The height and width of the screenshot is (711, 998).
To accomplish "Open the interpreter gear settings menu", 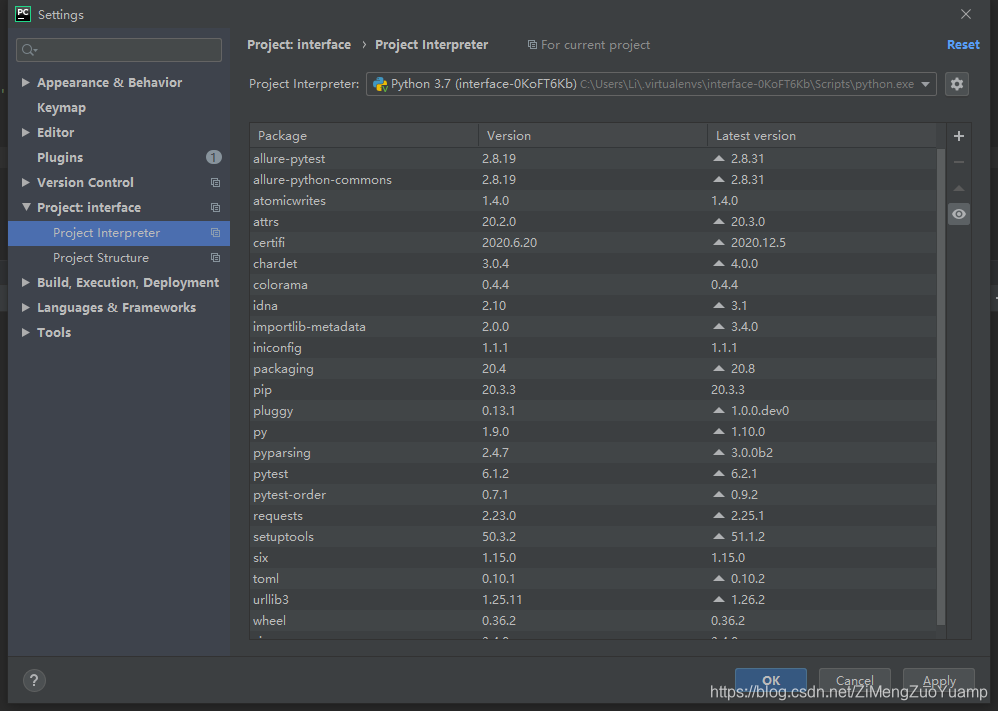I will click(957, 84).
